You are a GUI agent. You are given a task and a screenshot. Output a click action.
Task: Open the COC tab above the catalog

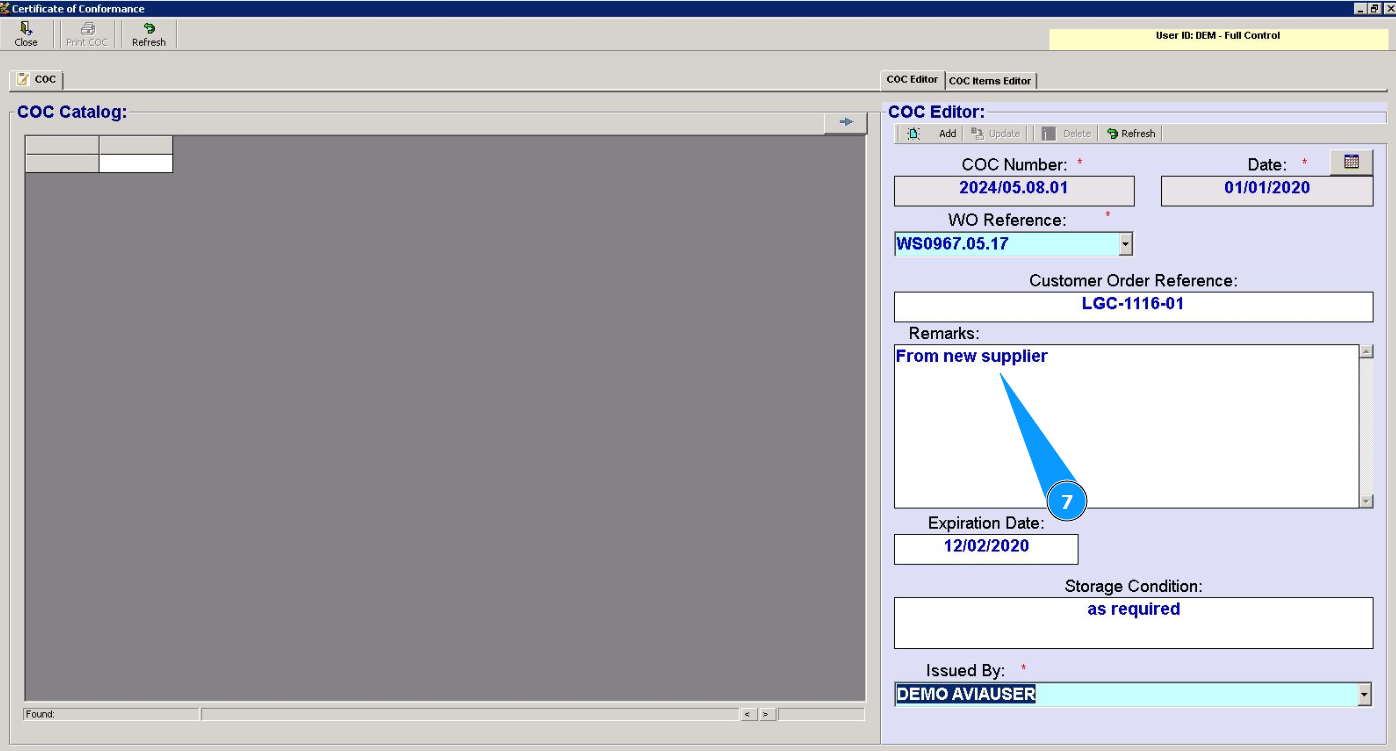37,79
